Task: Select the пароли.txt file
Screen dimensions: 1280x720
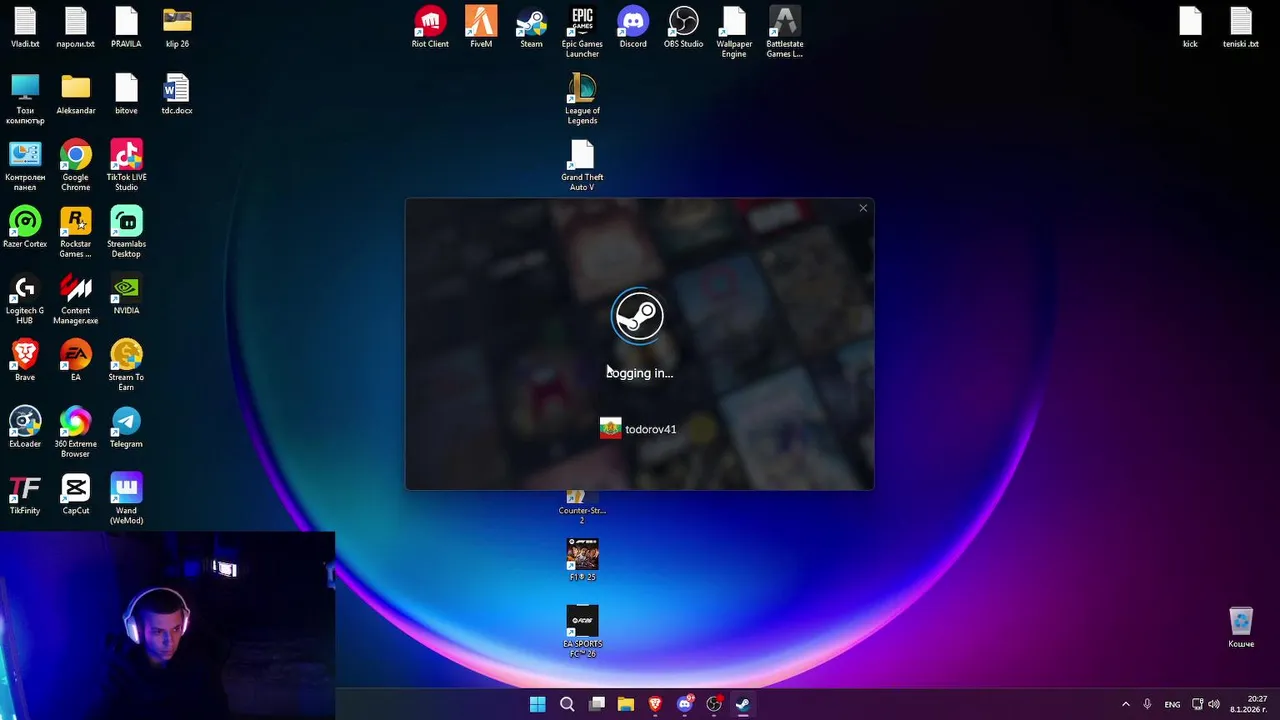Action: [x=76, y=27]
